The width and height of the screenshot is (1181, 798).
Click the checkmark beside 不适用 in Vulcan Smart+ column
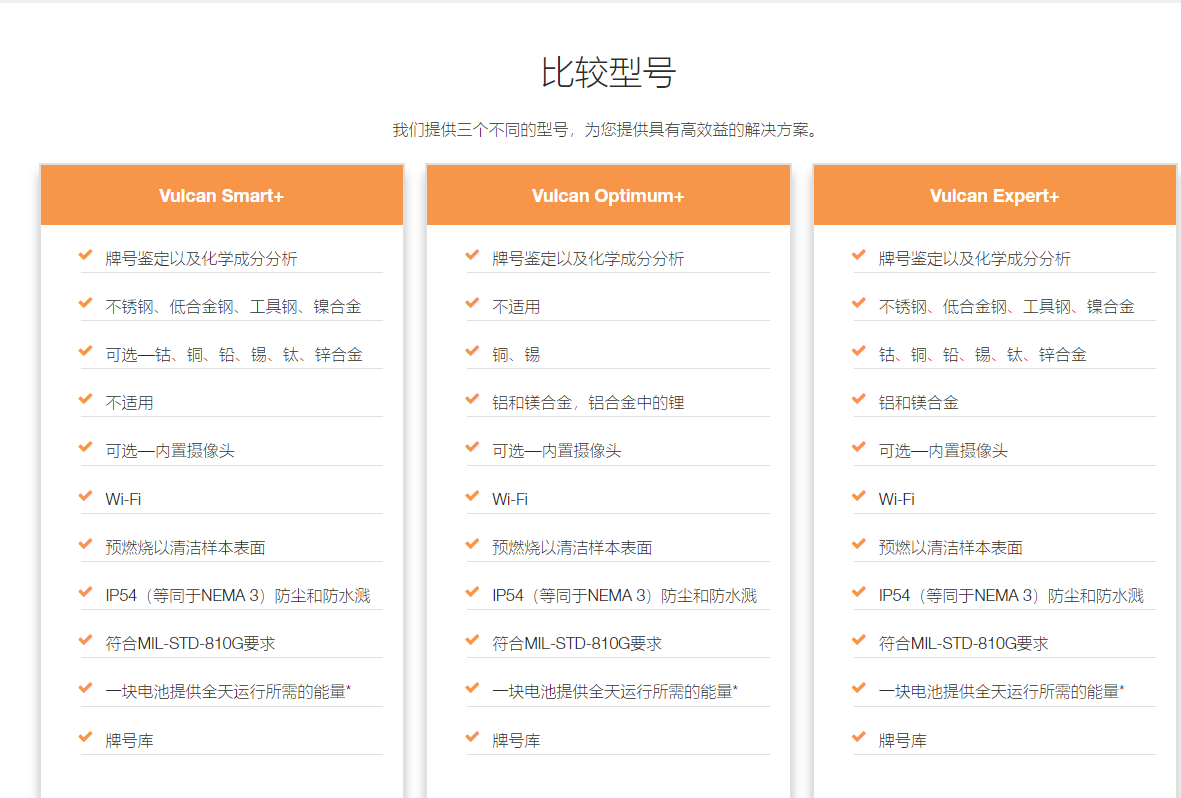[x=84, y=400]
